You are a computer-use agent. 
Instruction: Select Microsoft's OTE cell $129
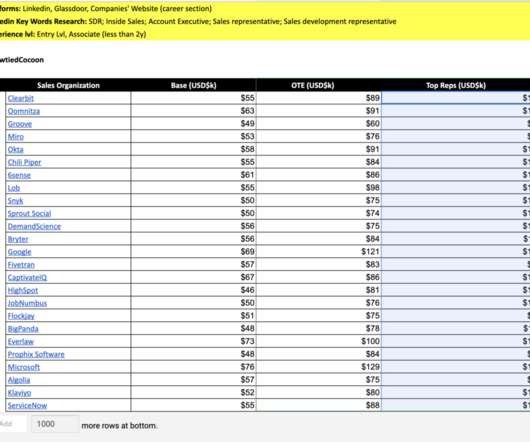[319, 367]
